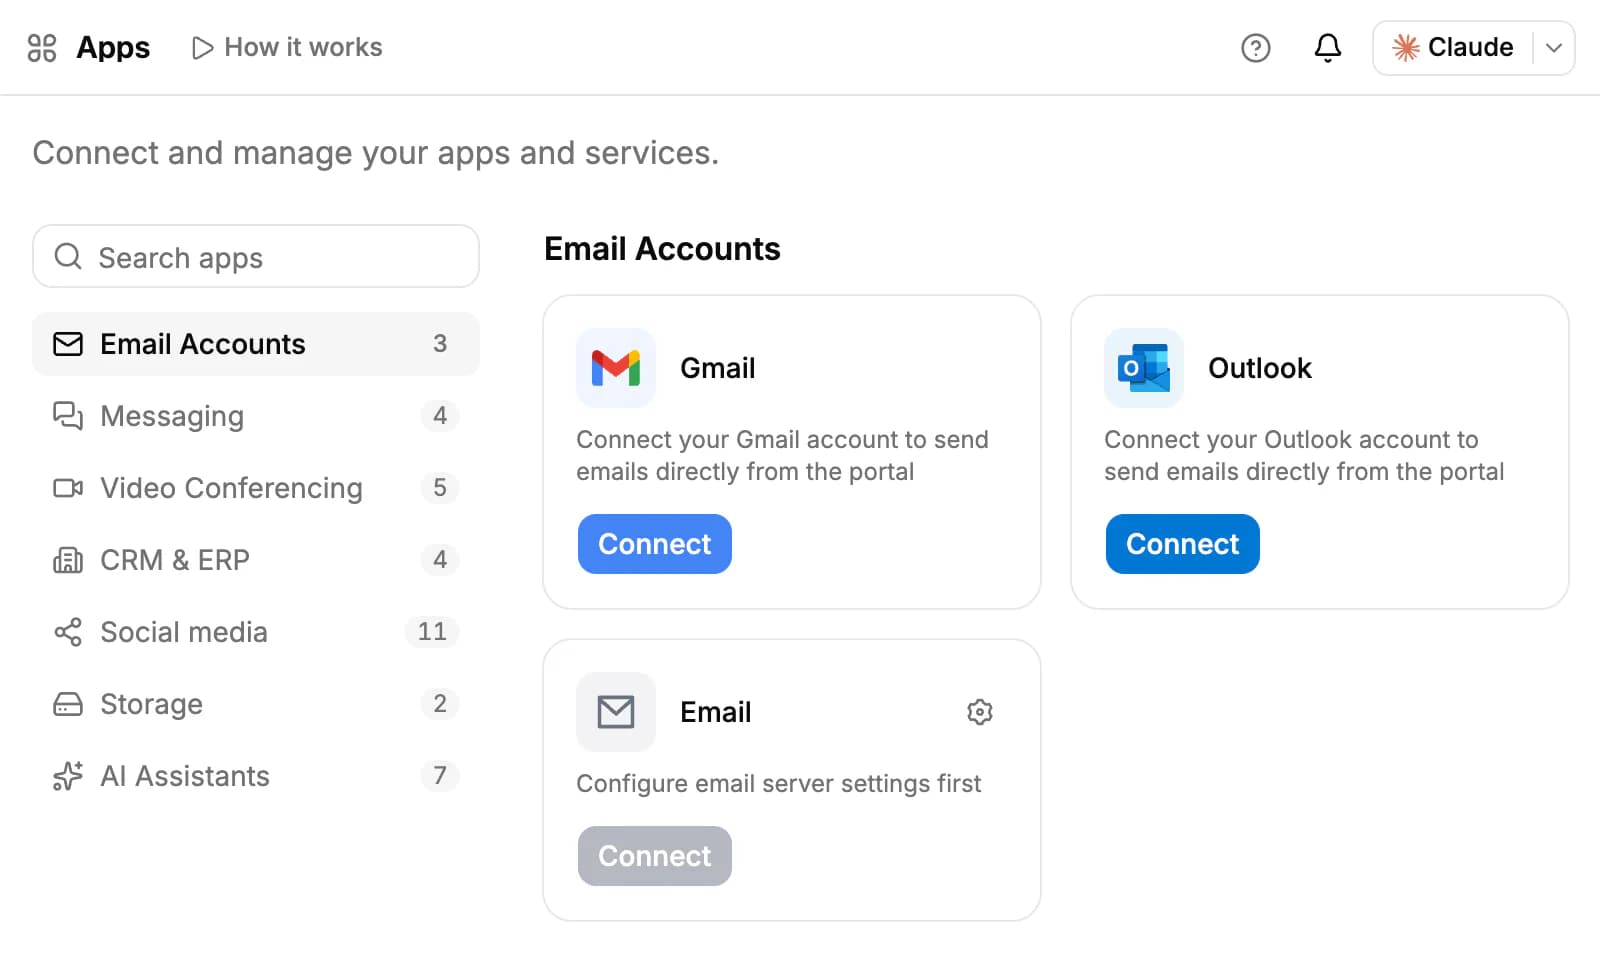Click the Outlook card title

pyautogui.click(x=1260, y=368)
